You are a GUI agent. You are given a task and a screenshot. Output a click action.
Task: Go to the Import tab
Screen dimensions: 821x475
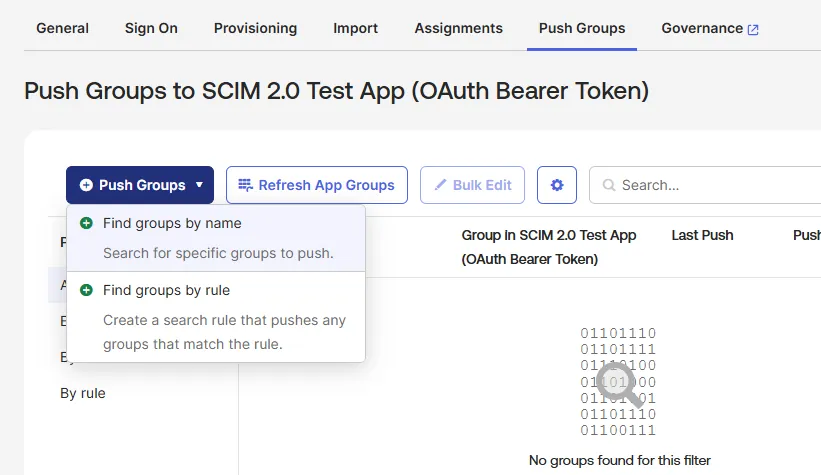point(356,28)
